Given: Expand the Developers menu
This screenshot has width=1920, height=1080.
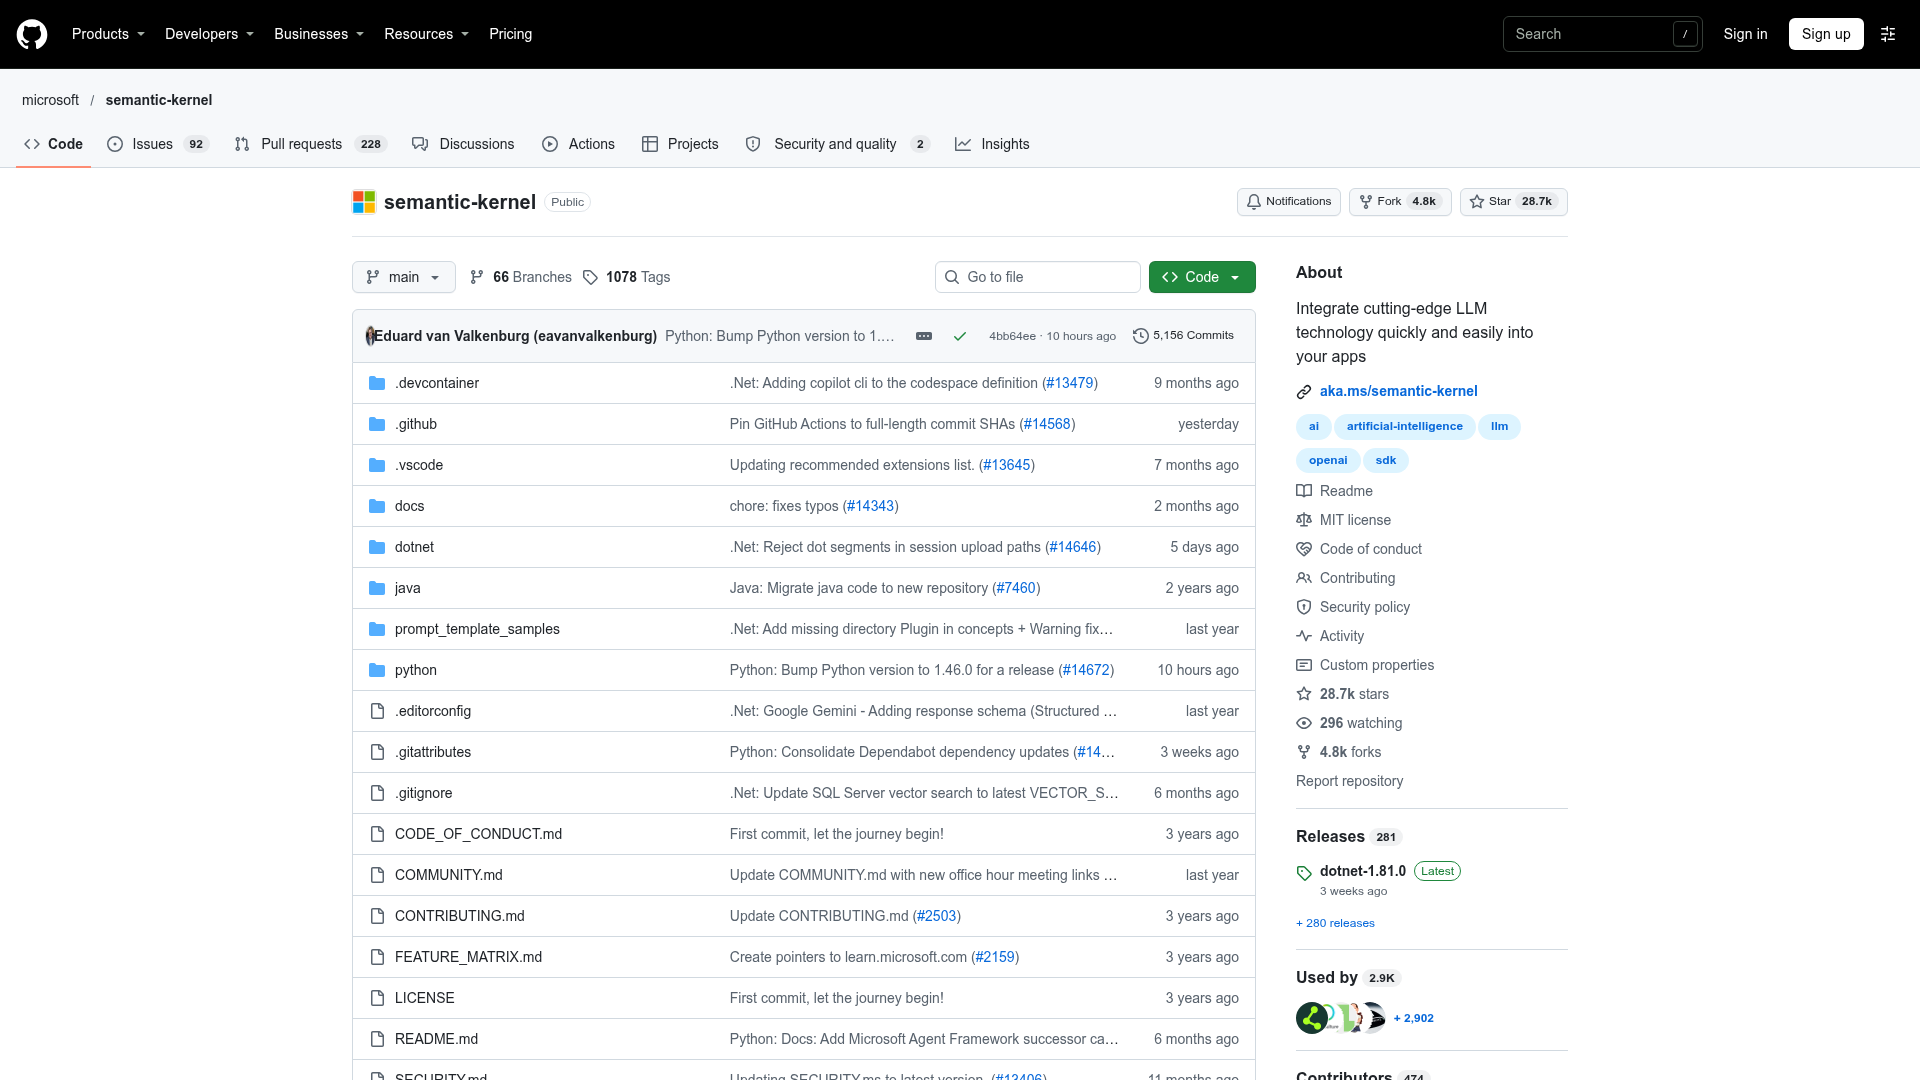Looking at the screenshot, I should click(x=209, y=34).
